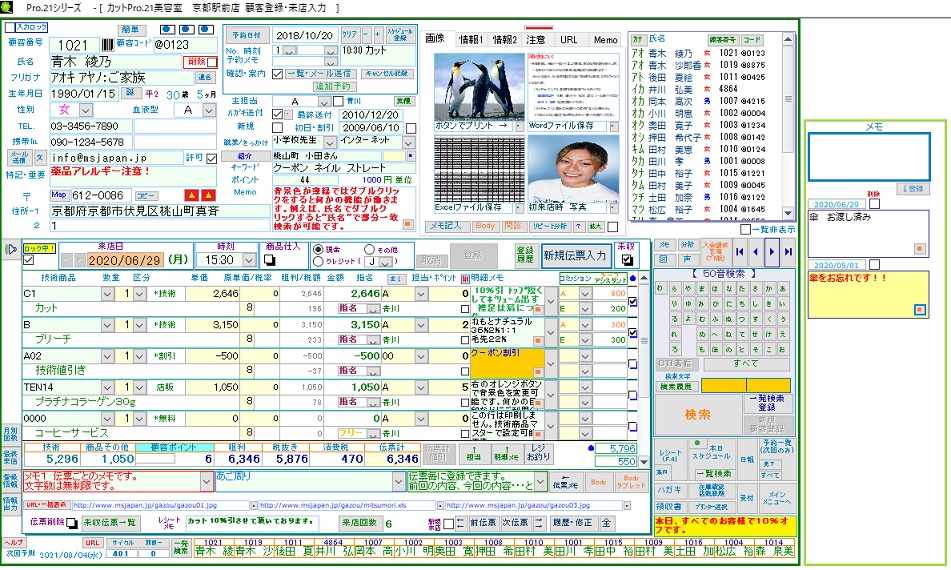Toggle the mail 許可 checkbox
951x570 pixels.
click(x=211, y=158)
